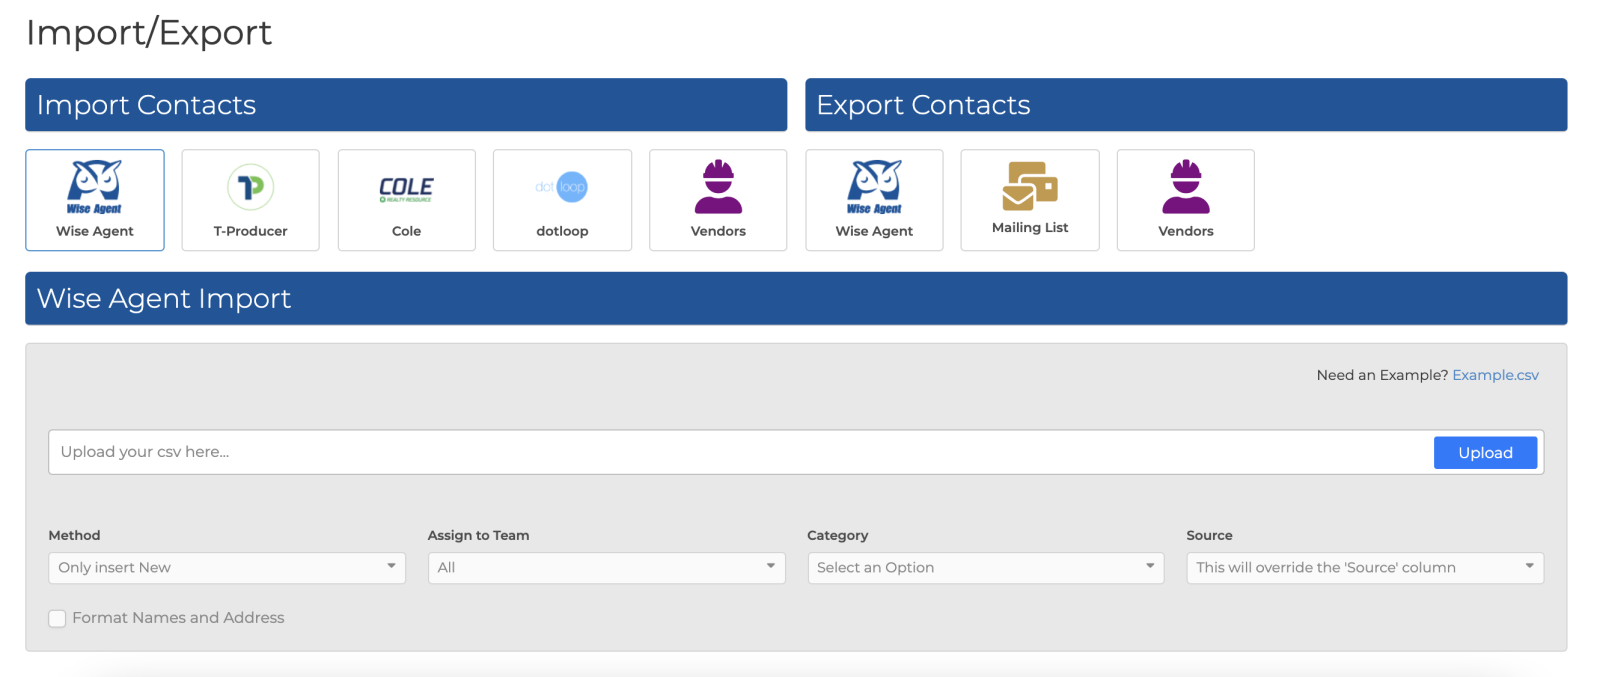
Task: Click the Export Contacts section header
Action: pos(1186,105)
